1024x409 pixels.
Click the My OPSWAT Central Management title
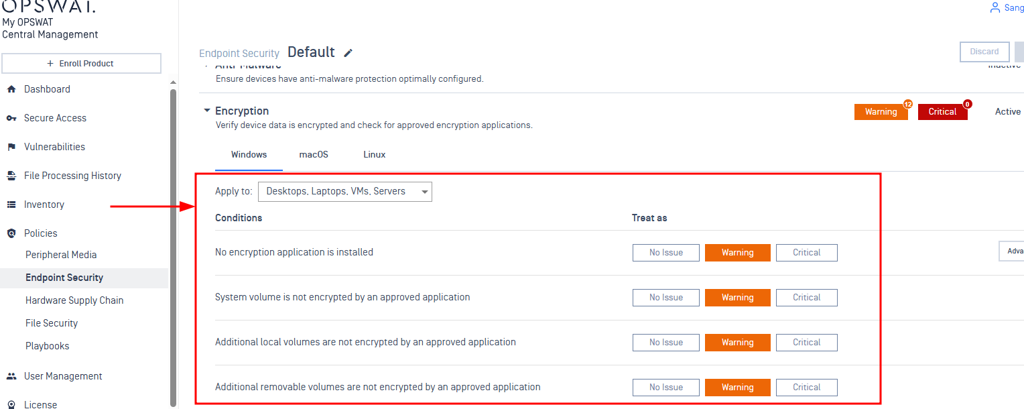[x=50, y=29]
